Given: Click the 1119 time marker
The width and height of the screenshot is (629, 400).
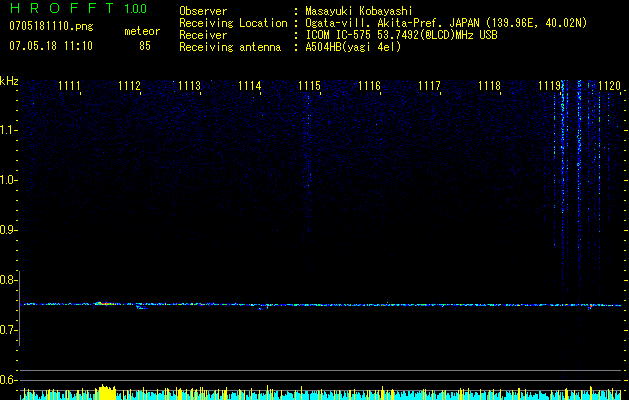Looking at the screenshot, I should [550, 86].
